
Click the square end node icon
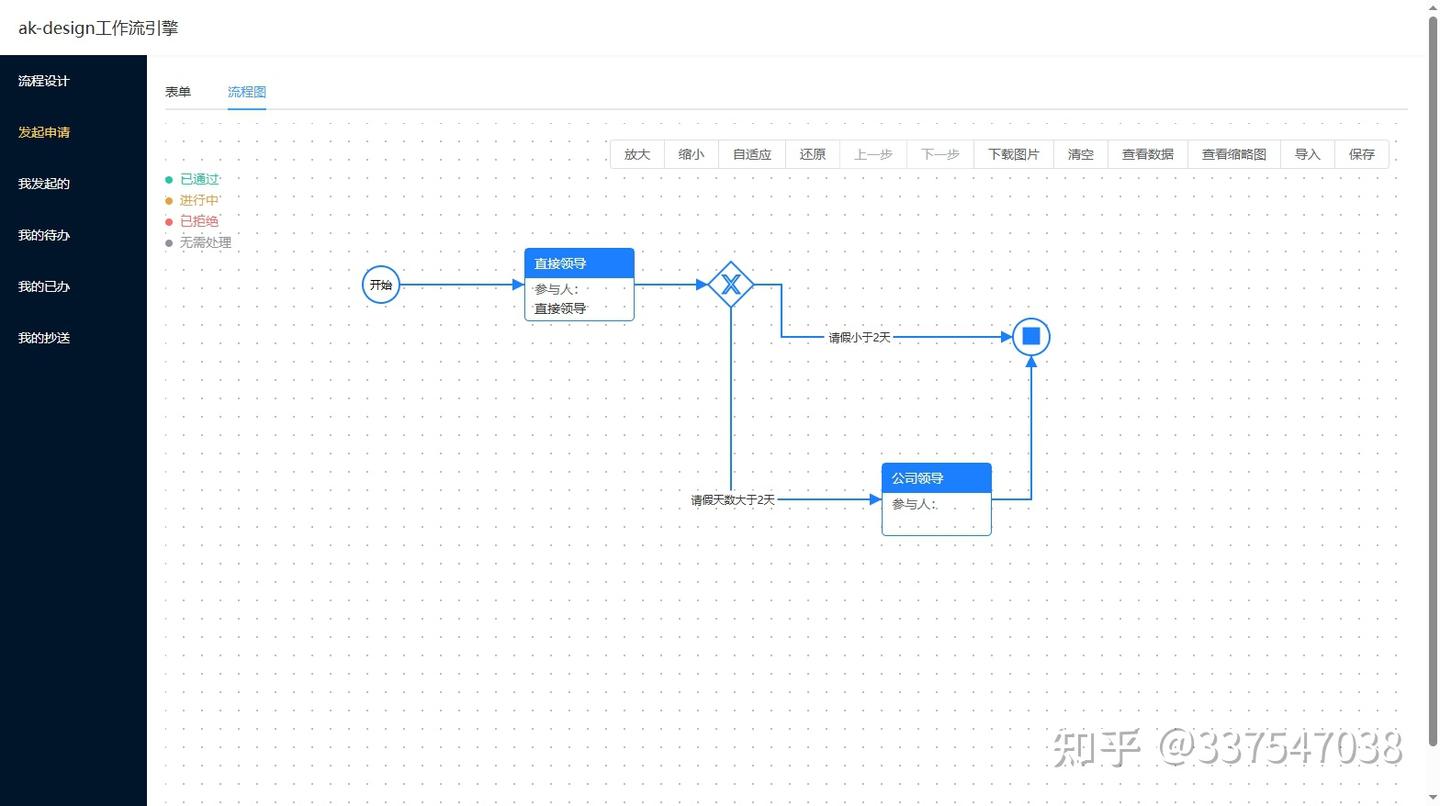(x=1030, y=336)
